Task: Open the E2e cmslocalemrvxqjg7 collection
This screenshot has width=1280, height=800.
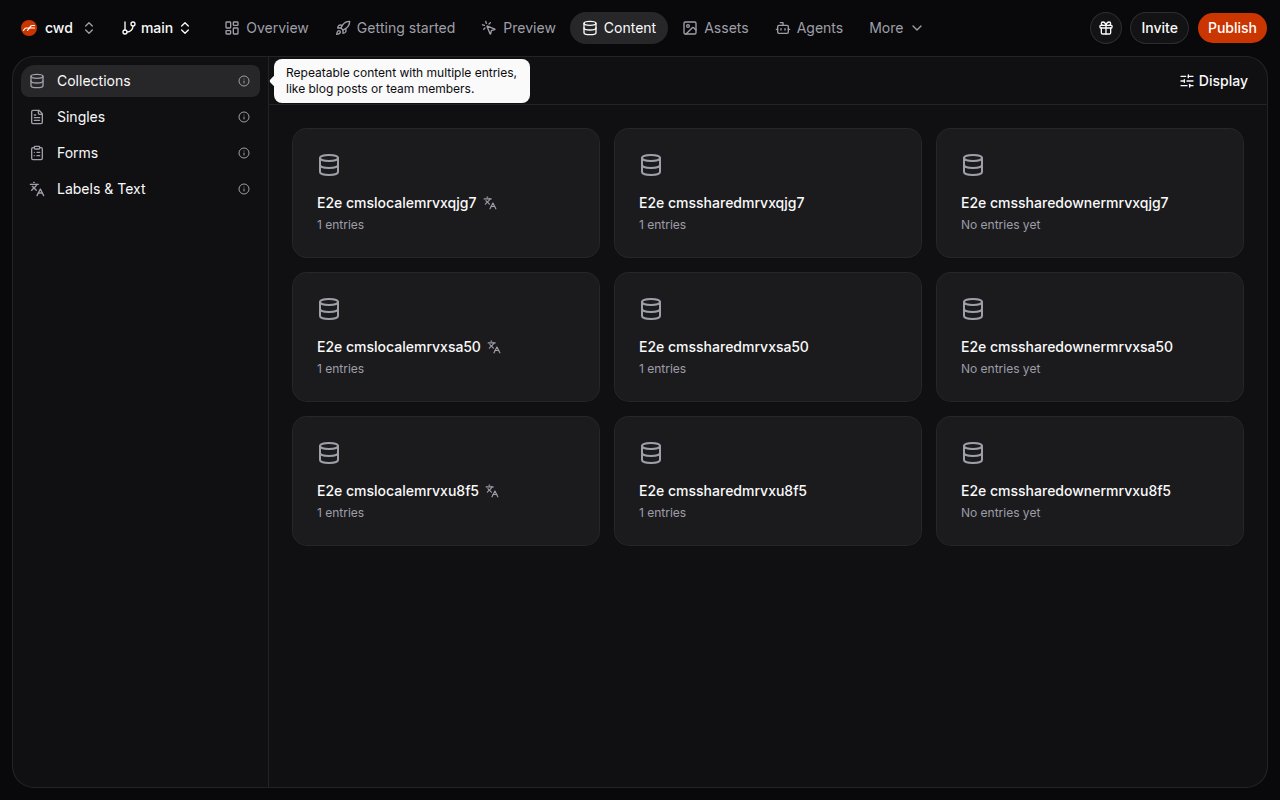Action: click(x=446, y=193)
